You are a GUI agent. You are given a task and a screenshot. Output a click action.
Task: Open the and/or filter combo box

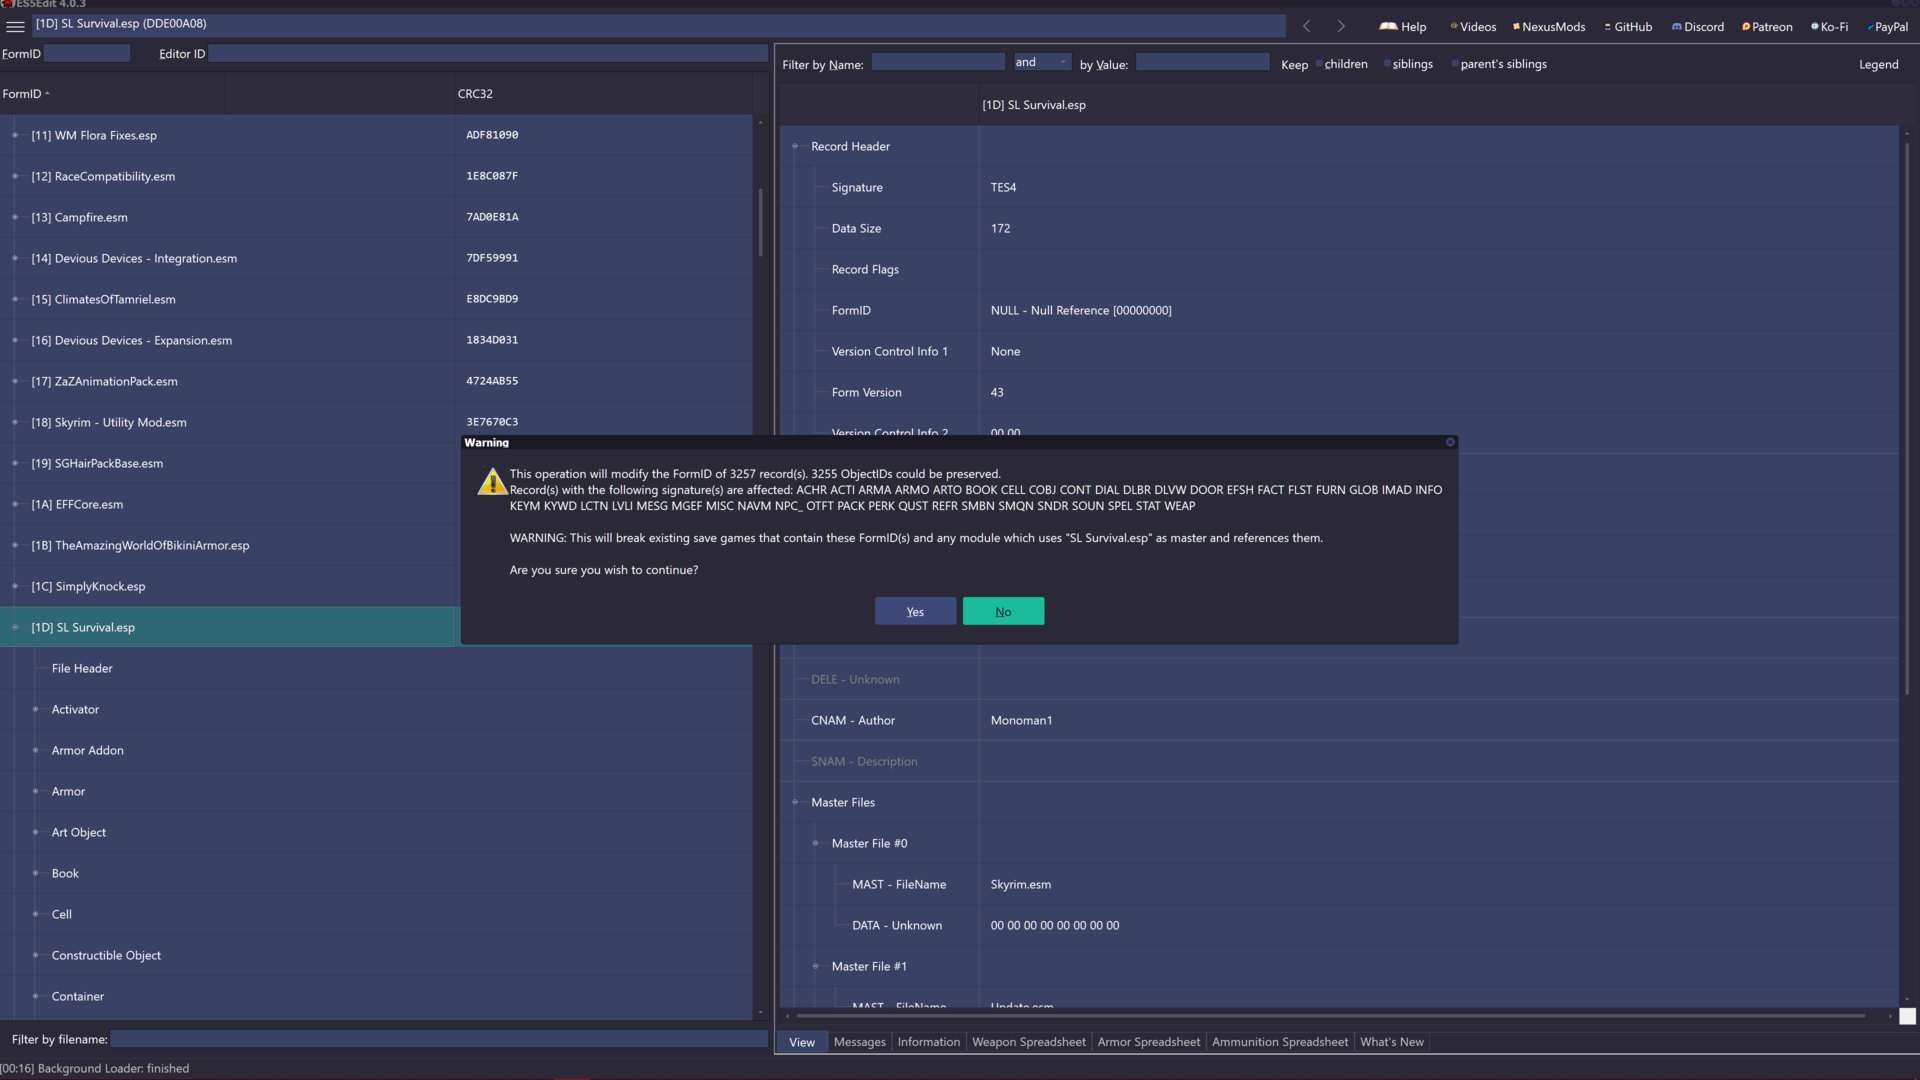(x=1042, y=62)
